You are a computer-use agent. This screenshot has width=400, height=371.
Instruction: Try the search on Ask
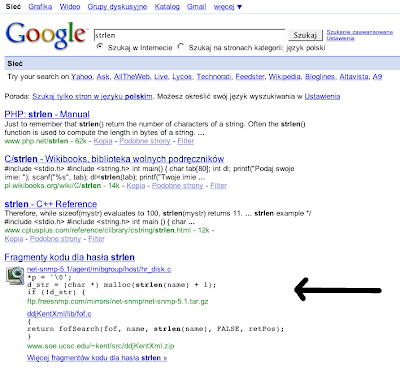pyautogui.click(x=103, y=77)
